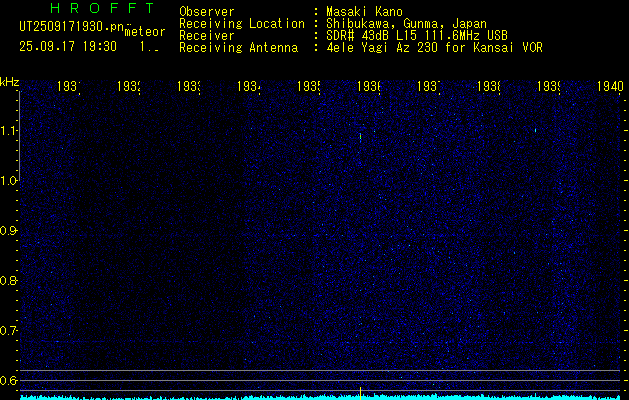The height and width of the screenshot is (400, 629).
Task: Click the 1938 time axis marker
Action: point(489,87)
